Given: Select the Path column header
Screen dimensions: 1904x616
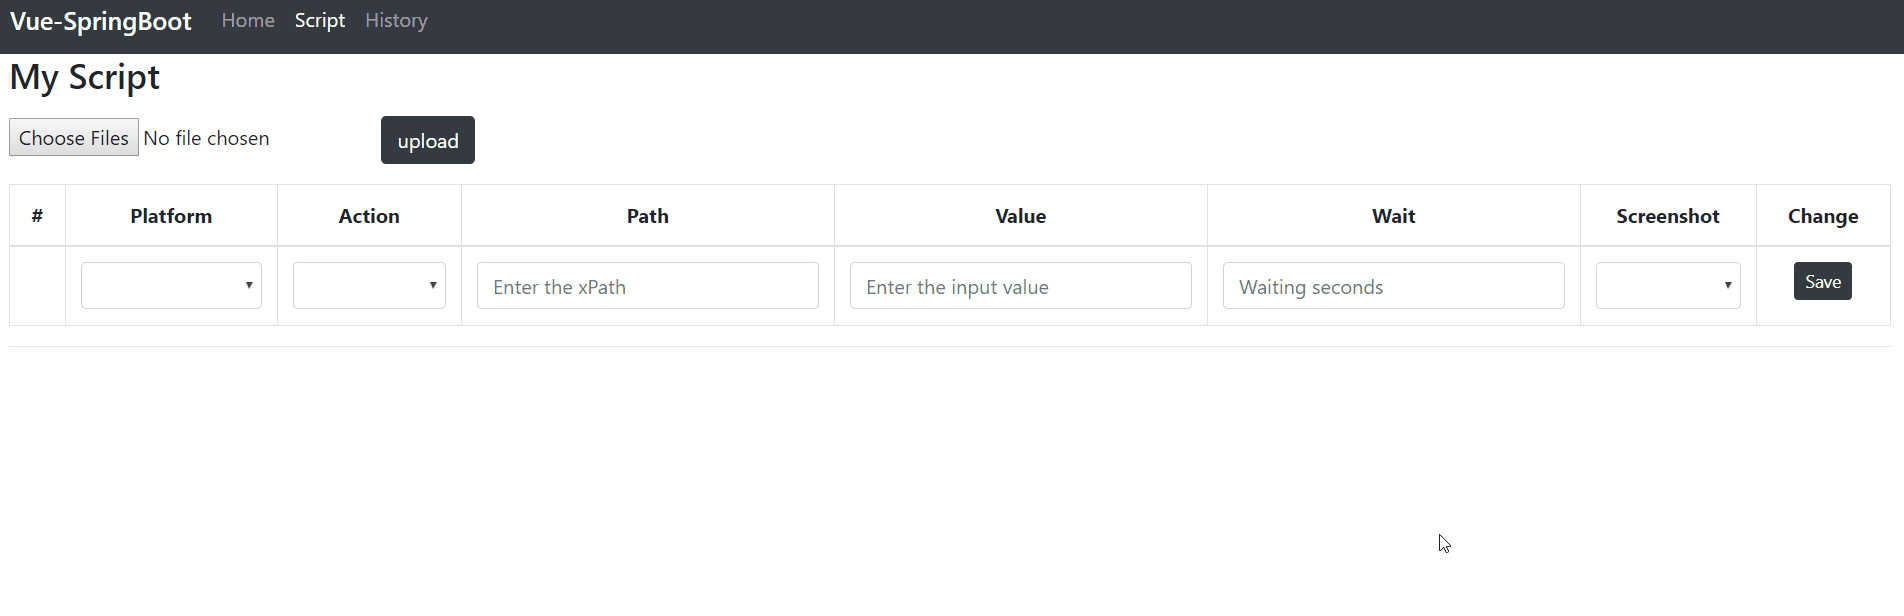Looking at the screenshot, I should [x=648, y=216].
